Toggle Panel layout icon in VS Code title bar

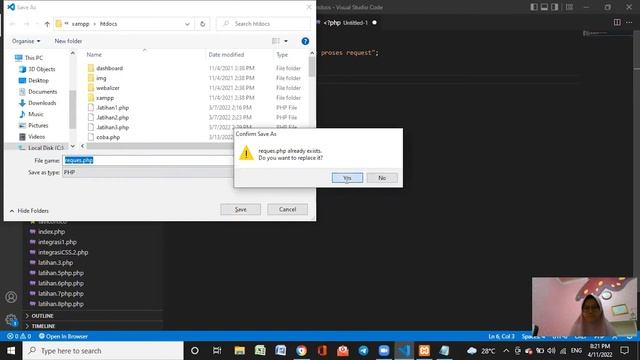click(x=544, y=7)
